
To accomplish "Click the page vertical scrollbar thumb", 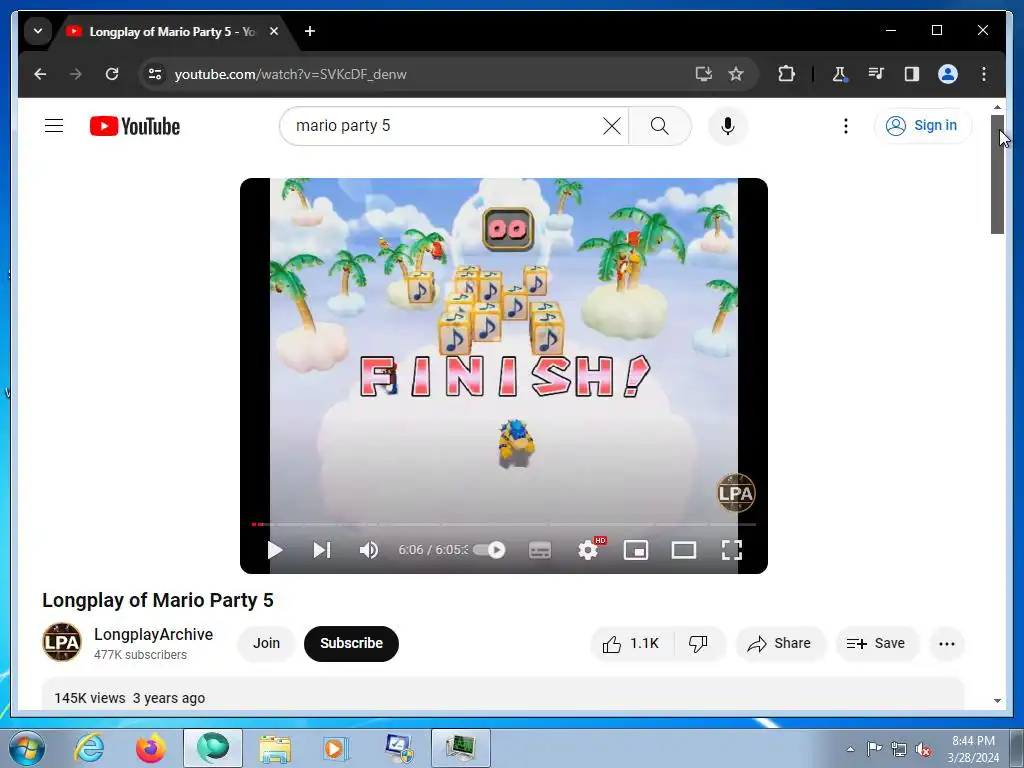I will click(997, 174).
